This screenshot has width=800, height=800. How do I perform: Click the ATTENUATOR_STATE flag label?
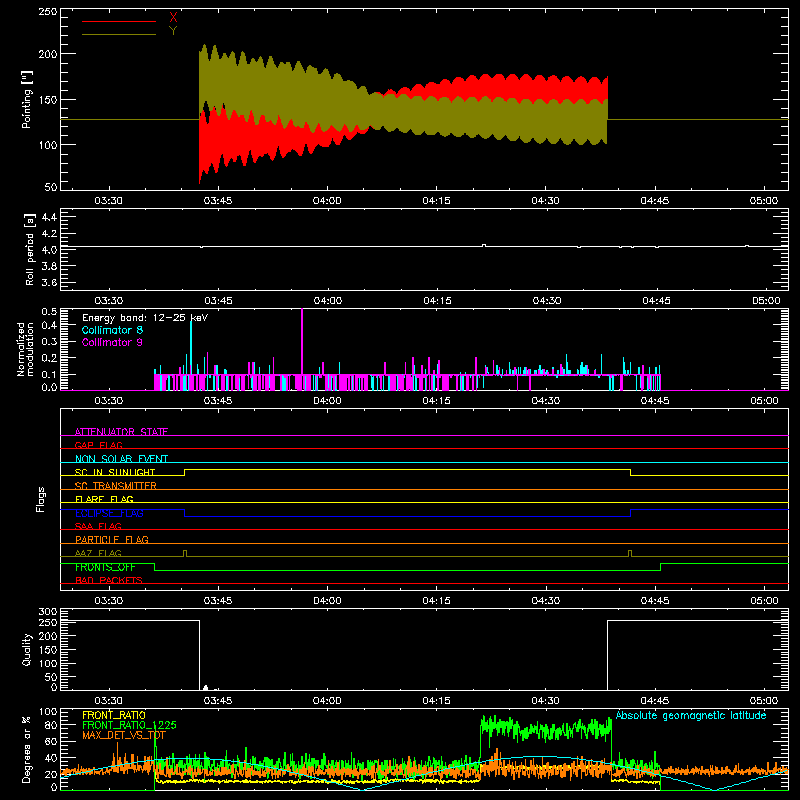[121, 432]
